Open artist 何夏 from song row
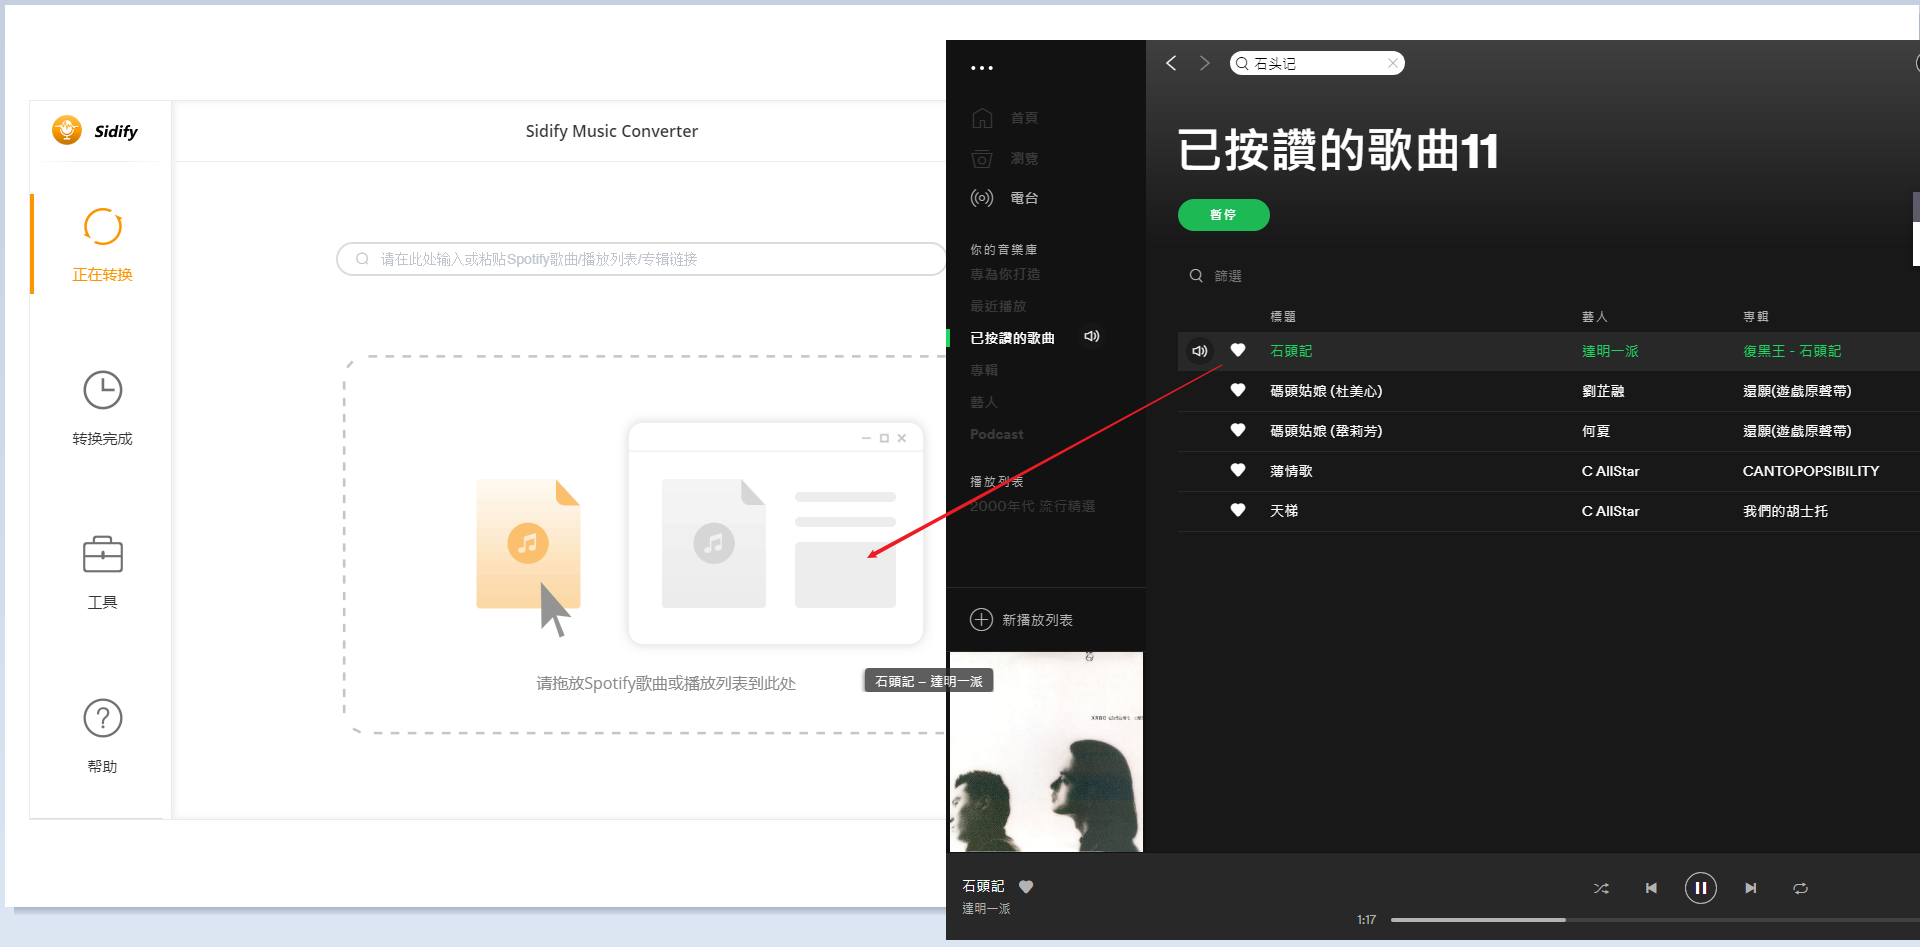 pyautogui.click(x=1596, y=431)
